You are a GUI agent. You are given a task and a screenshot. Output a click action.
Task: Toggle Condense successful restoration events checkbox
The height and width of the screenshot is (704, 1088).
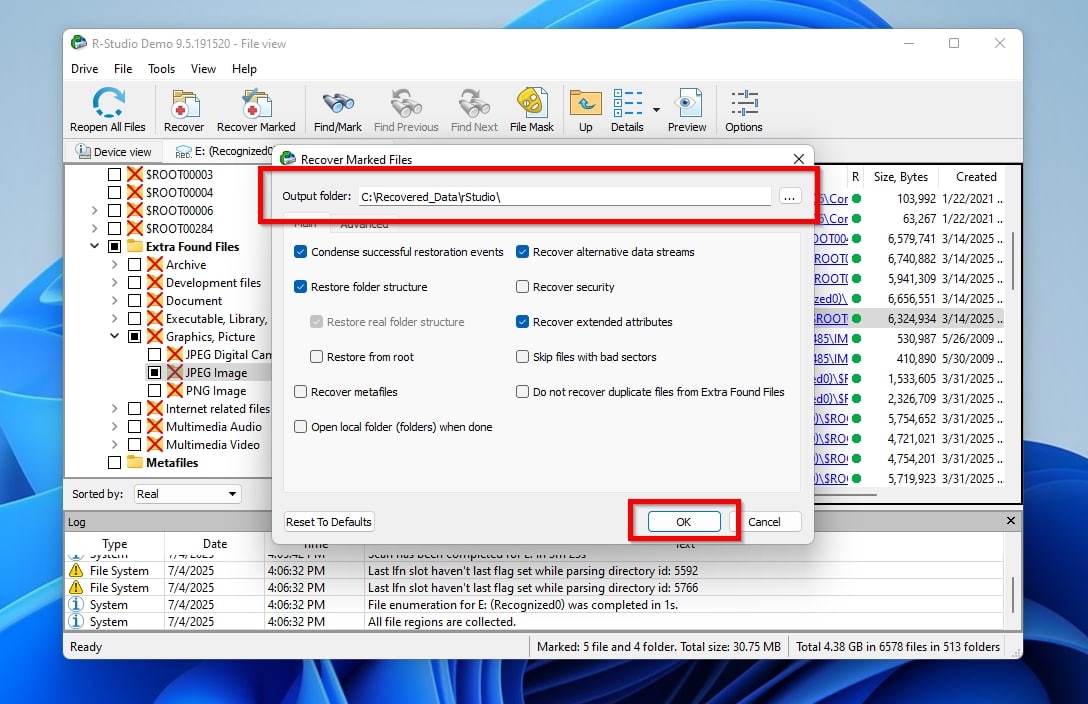click(300, 252)
